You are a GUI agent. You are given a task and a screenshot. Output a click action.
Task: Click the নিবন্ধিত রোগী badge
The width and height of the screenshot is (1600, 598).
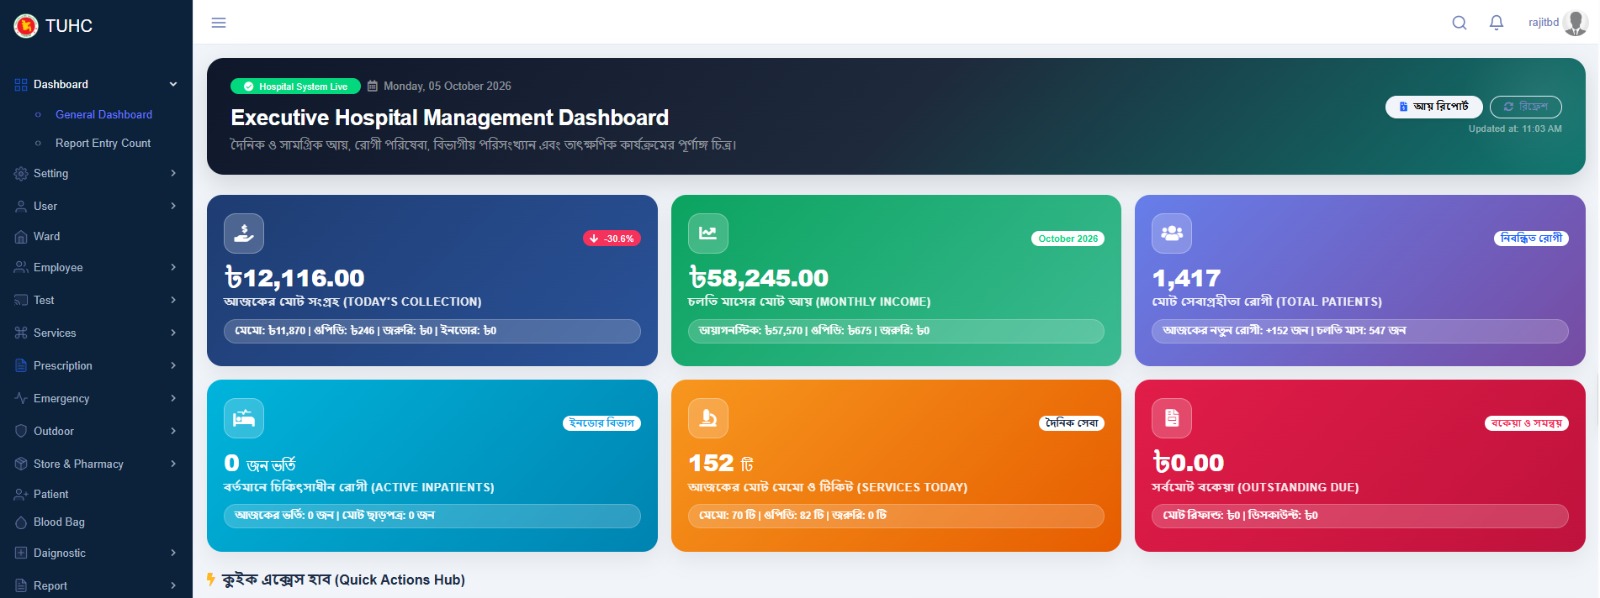[1531, 238]
